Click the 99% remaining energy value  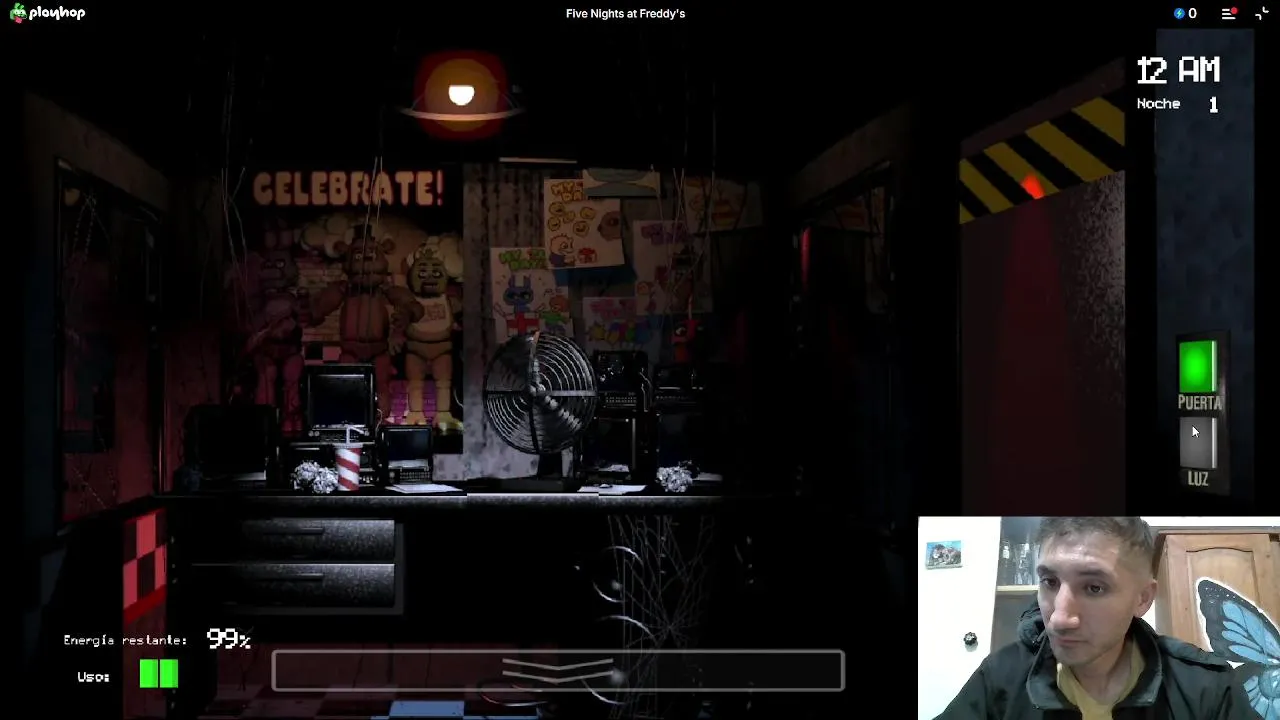pyautogui.click(x=228, y=639)
